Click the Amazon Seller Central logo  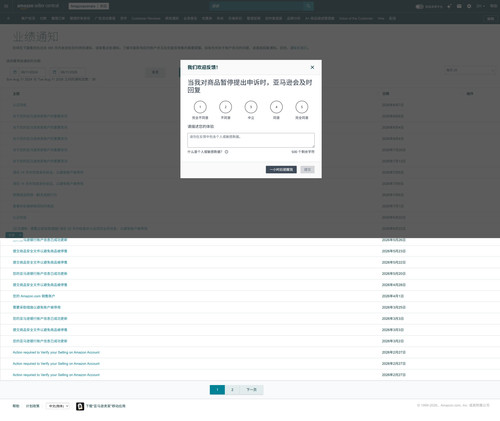coord(38,6)
